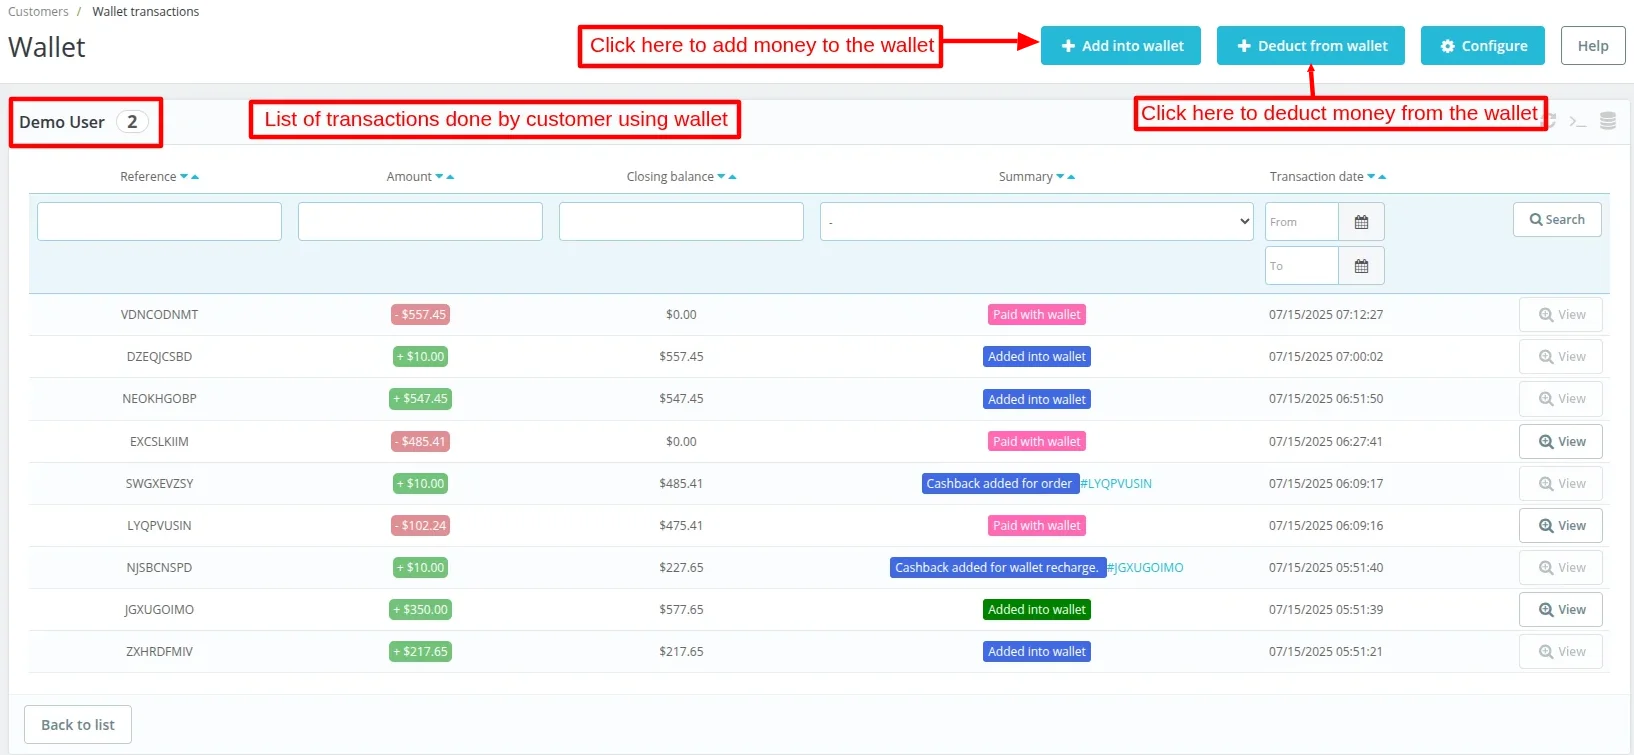
Task: View transaction ZXHRDFMIV details
Action: click(x=1561, y=652)
